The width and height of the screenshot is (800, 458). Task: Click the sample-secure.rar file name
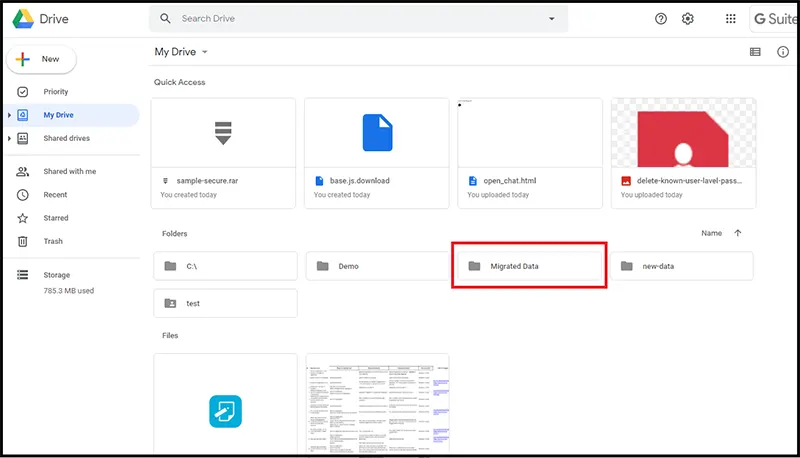(207, 181)
